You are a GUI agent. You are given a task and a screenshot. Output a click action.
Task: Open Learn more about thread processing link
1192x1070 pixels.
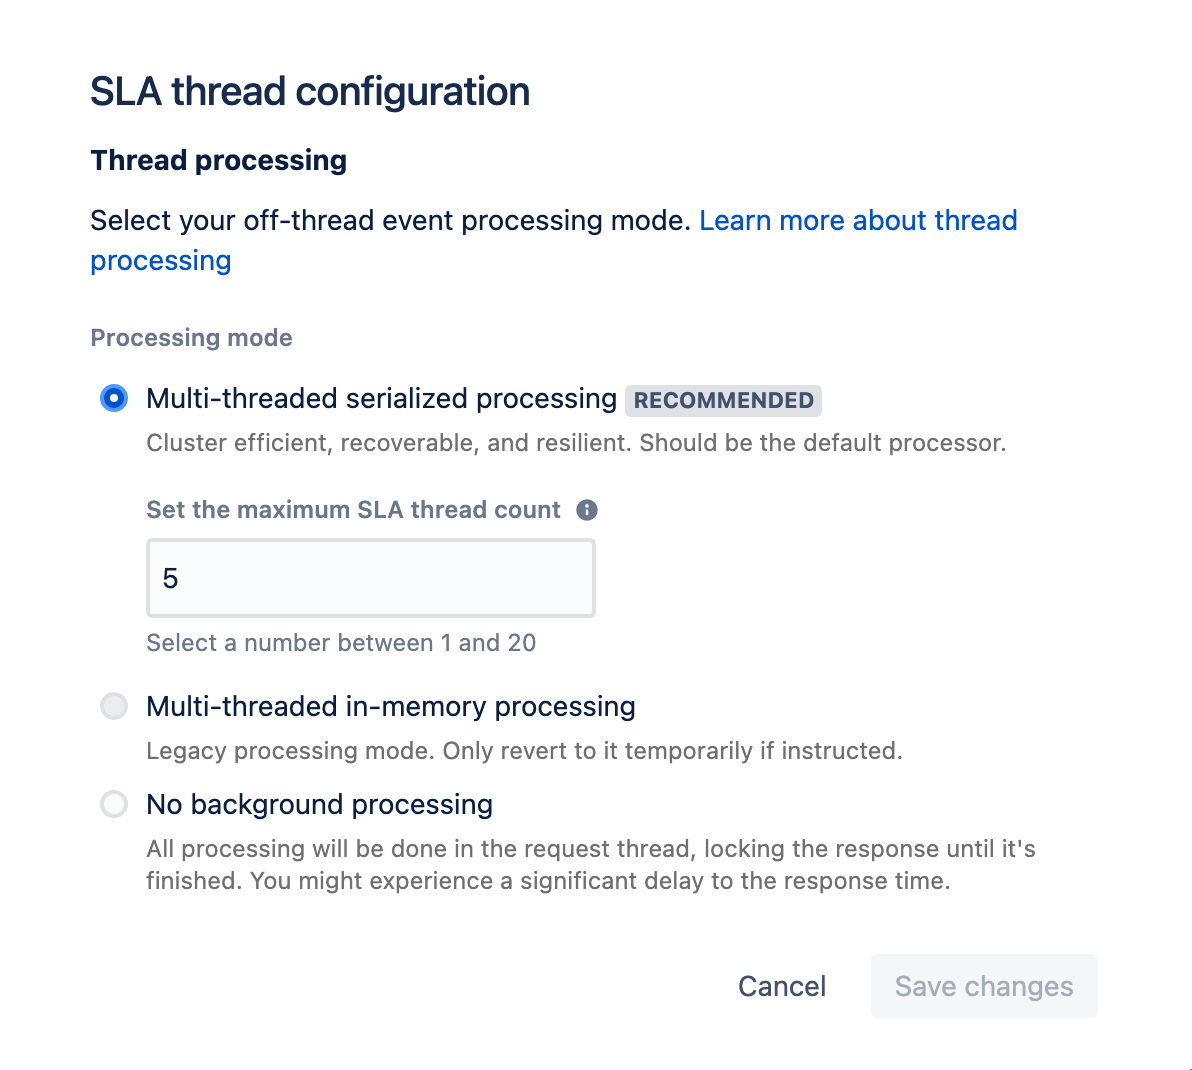pyautogui.click(x=553, y=240)
